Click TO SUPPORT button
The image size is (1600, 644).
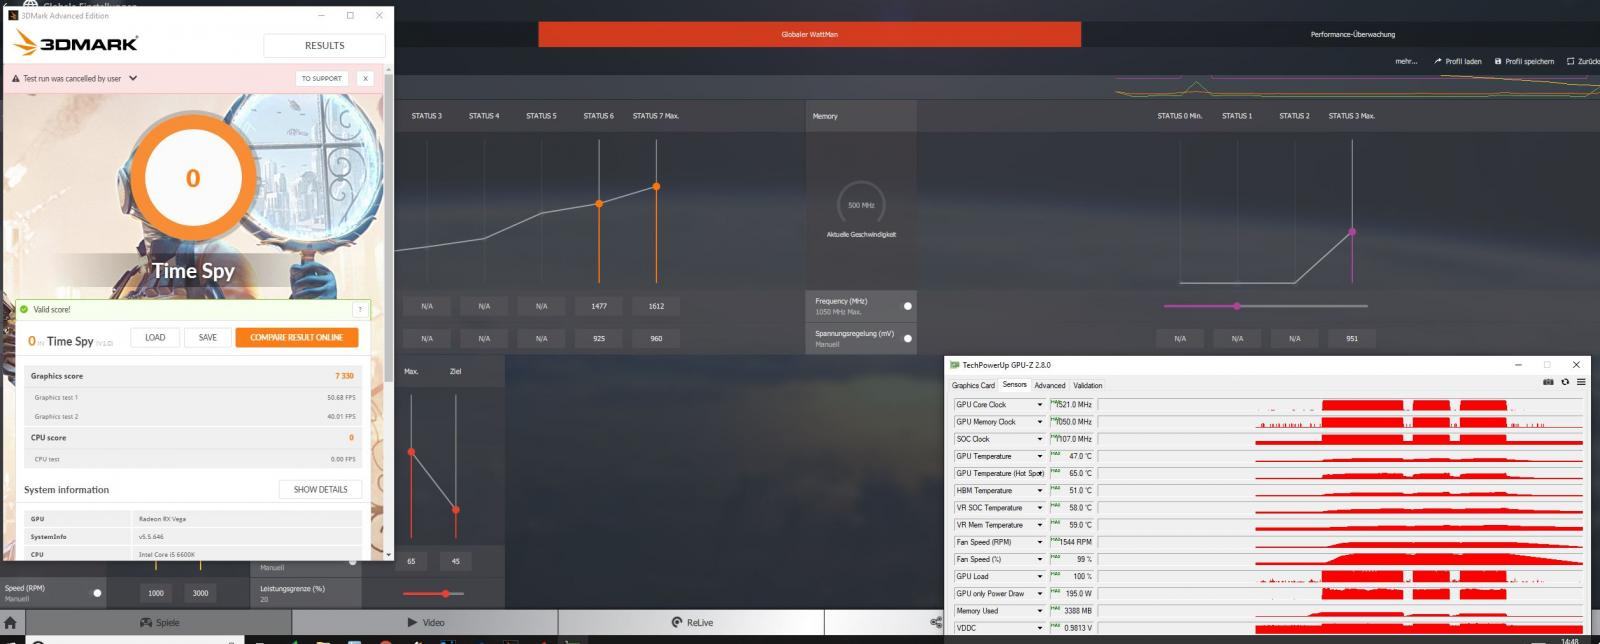321,78
